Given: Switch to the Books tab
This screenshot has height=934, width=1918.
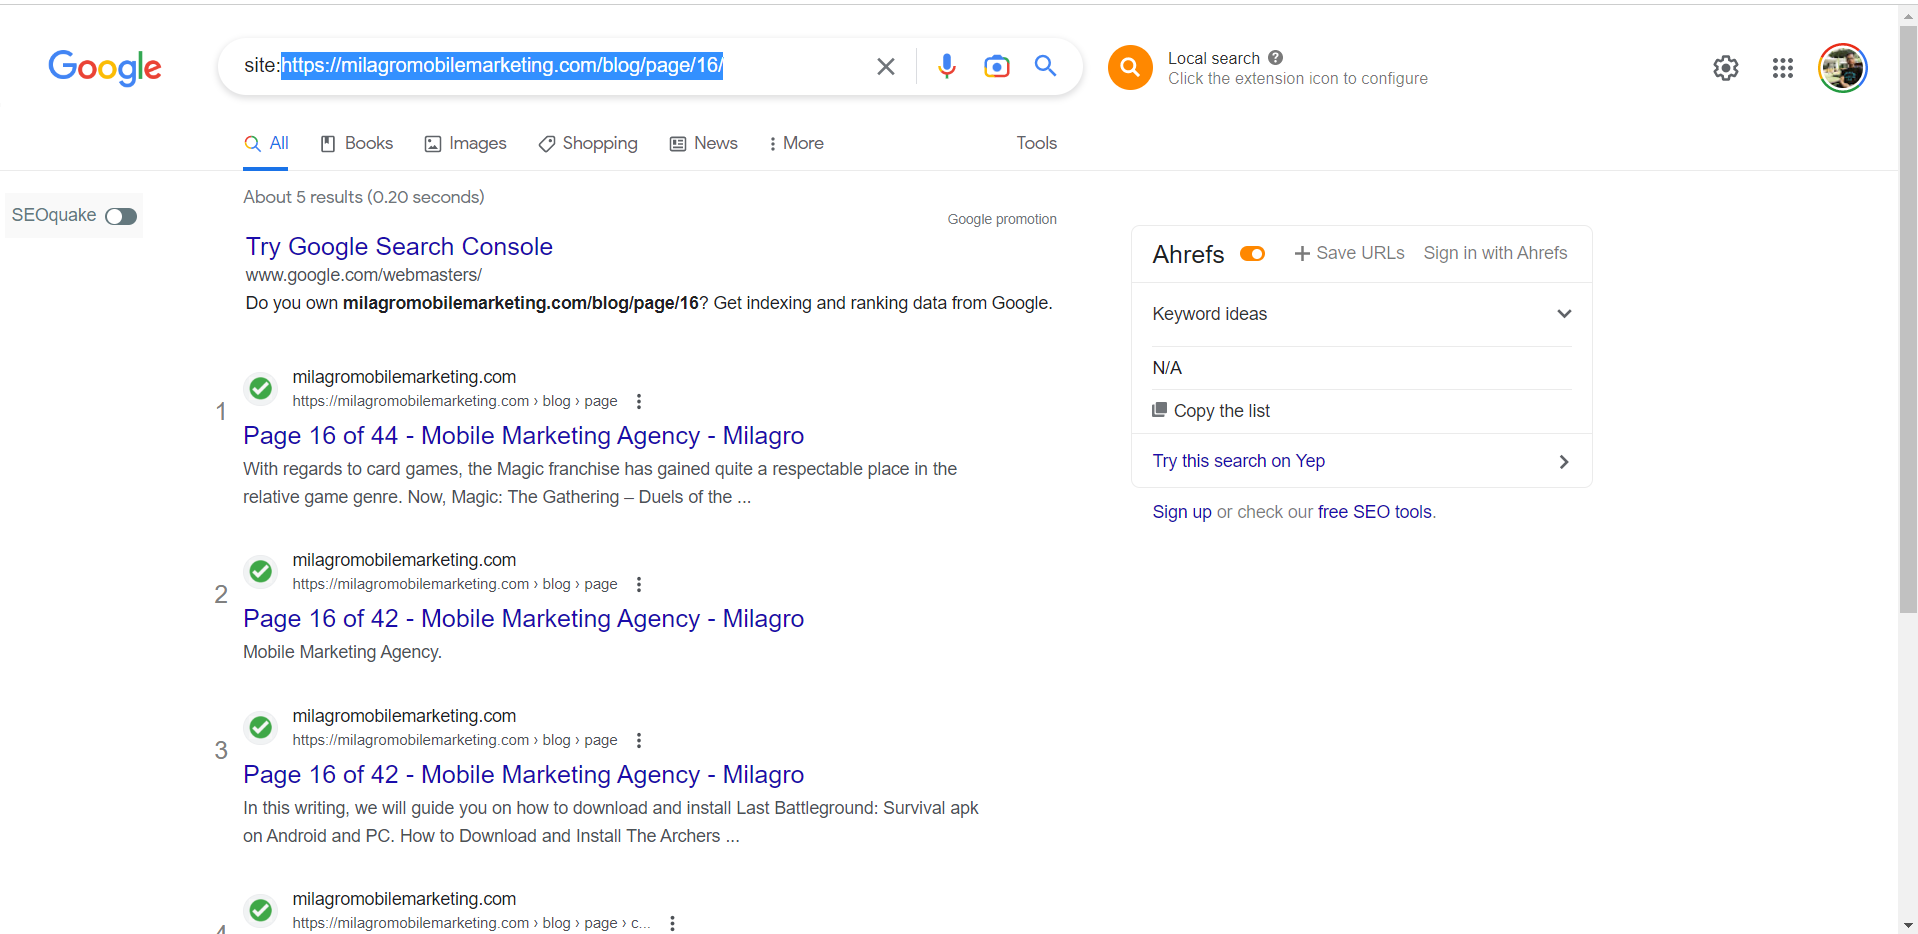Looking at the screenshot, I should [356, 143].
